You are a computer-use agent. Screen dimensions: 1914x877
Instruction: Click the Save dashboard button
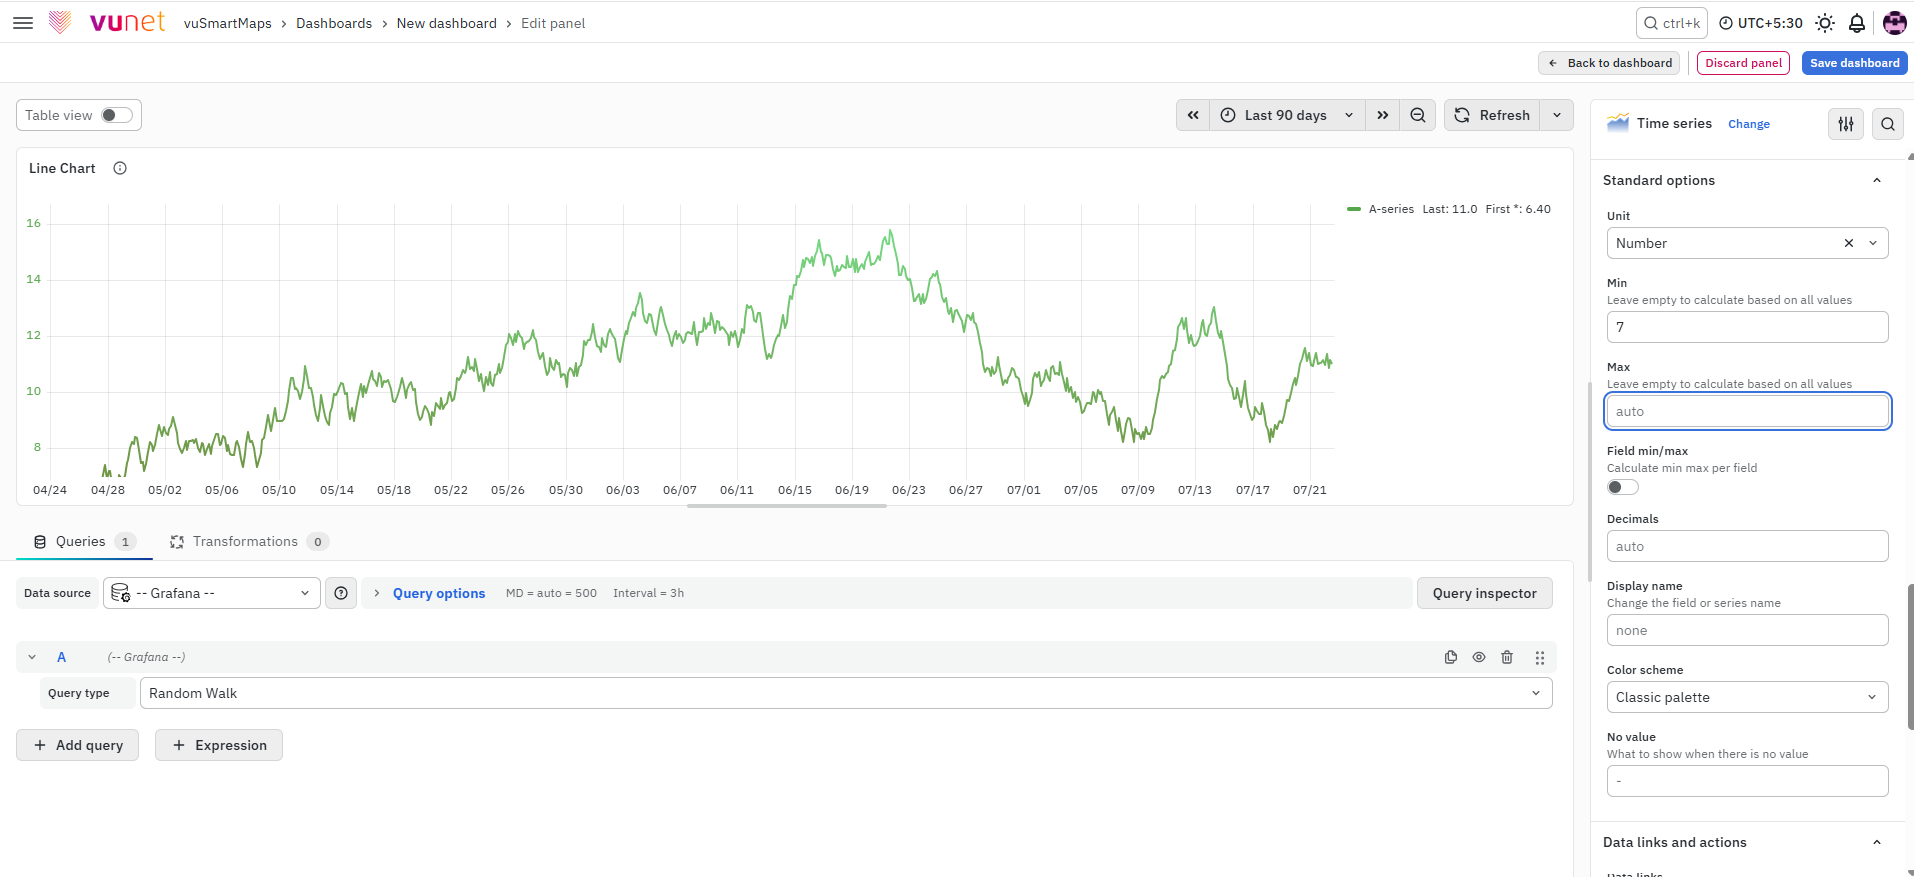[x=1854, y=63]
